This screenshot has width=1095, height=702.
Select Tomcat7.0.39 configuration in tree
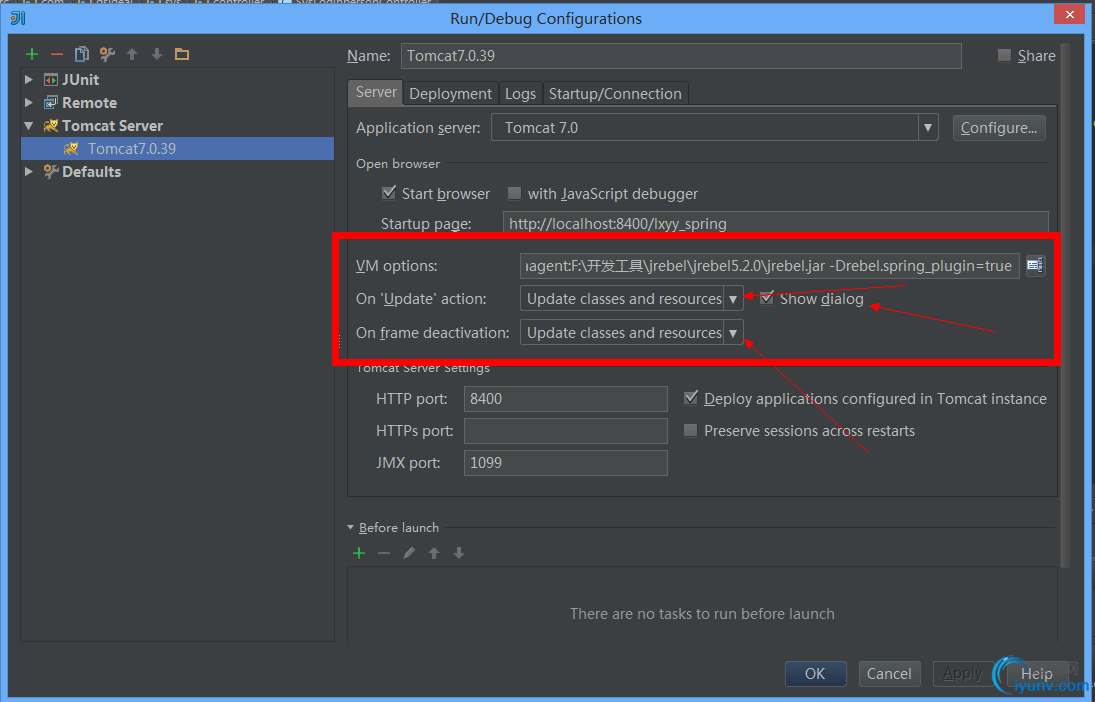pos(177,149)
